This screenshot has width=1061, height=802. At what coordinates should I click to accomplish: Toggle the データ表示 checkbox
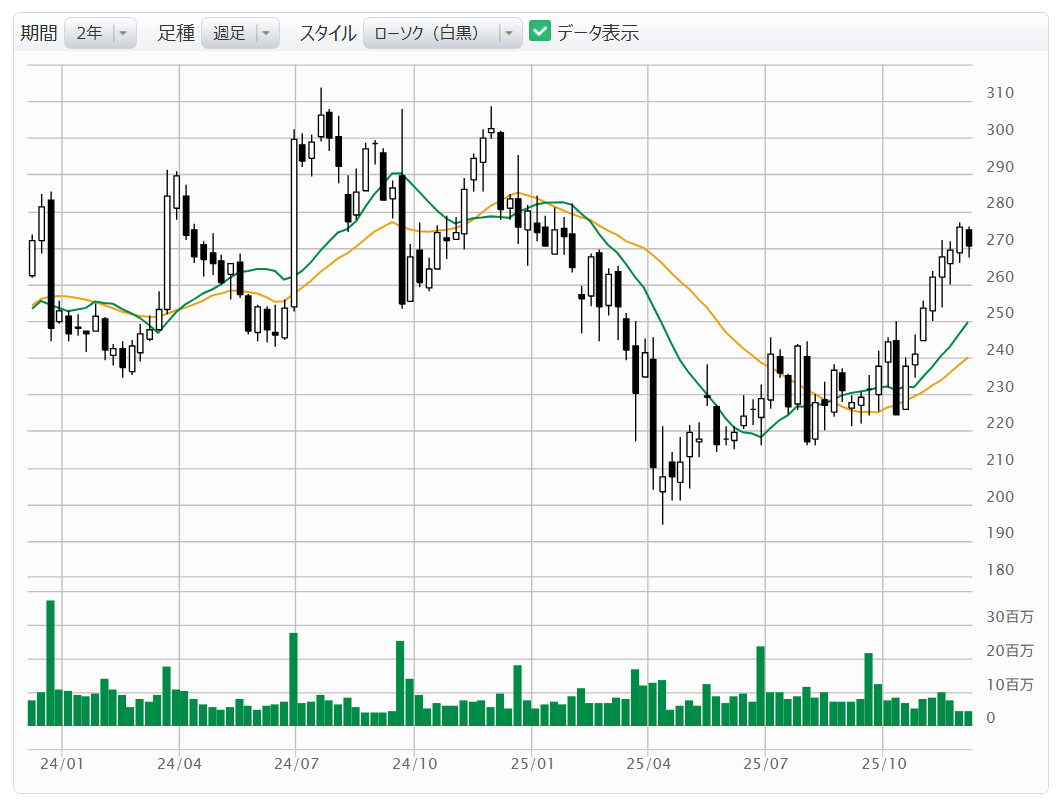point(540,32)
